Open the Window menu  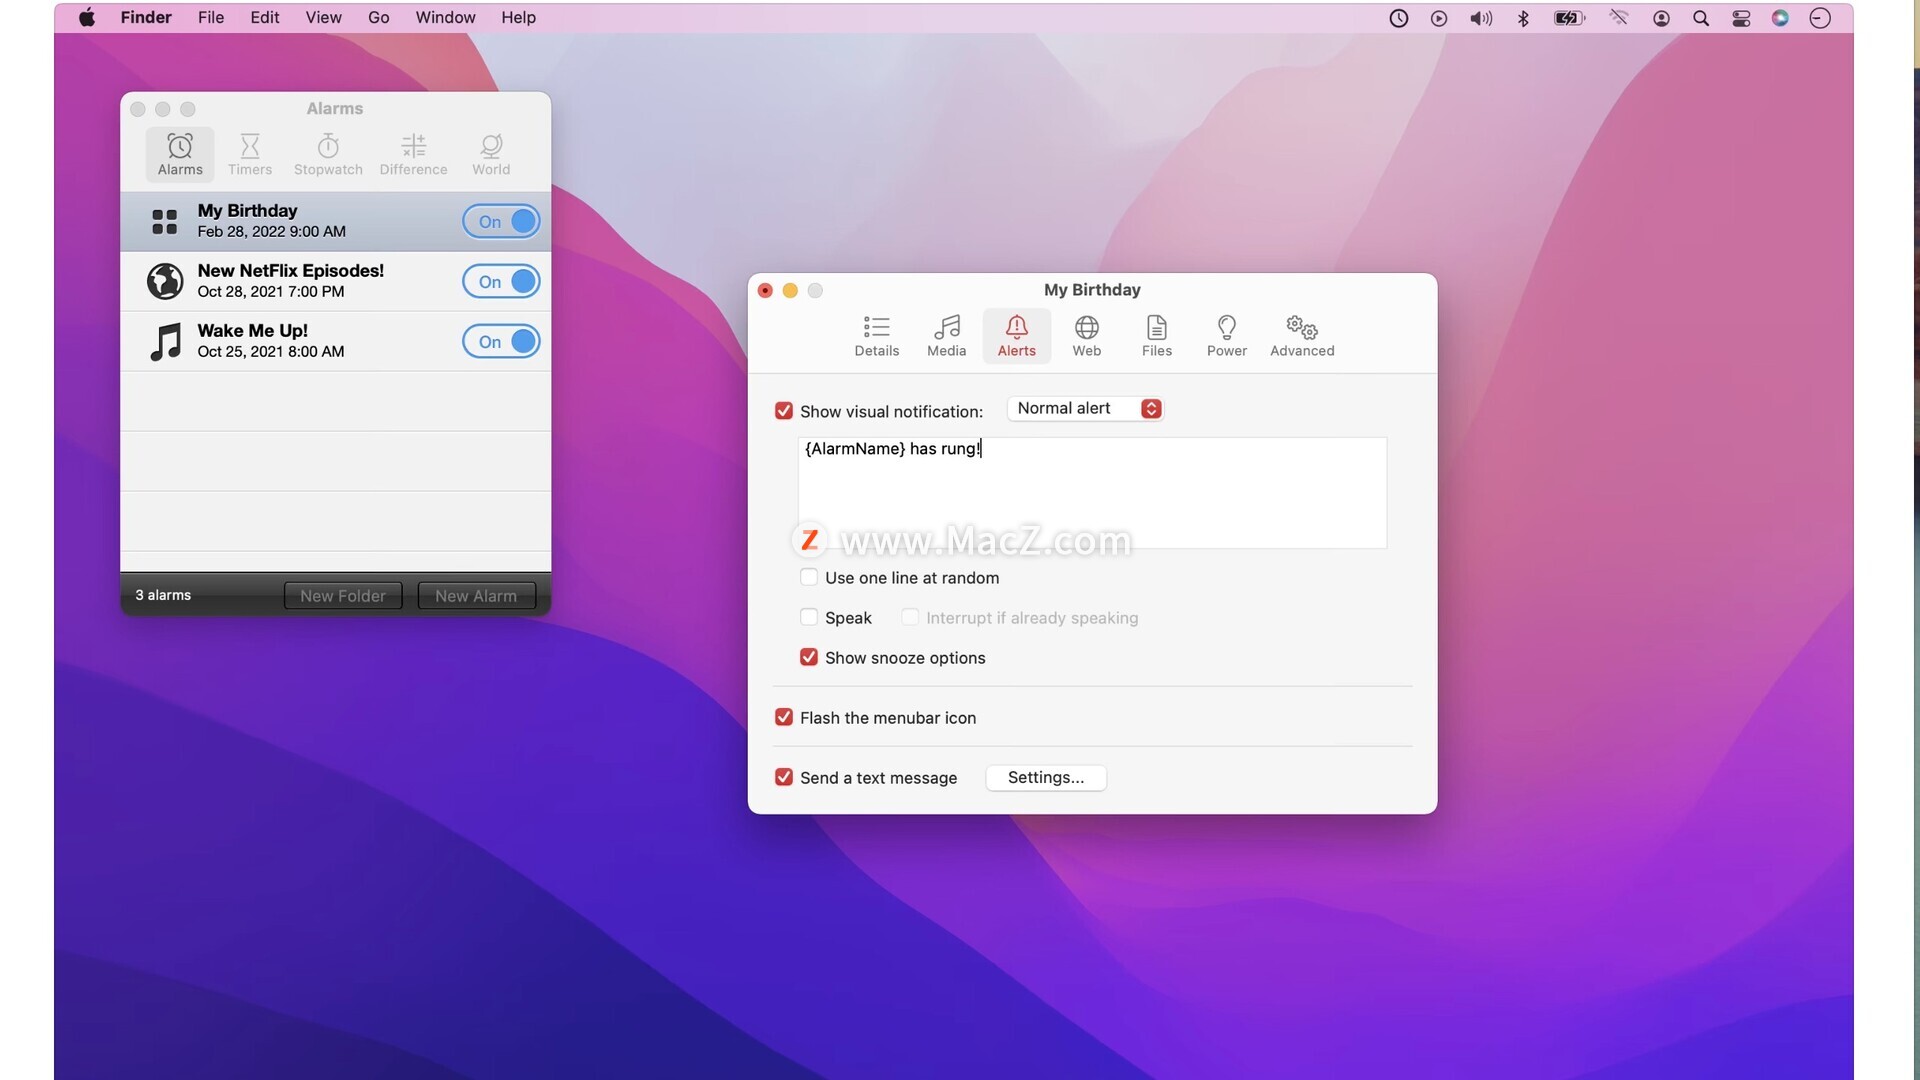click(x=446, y=17)
